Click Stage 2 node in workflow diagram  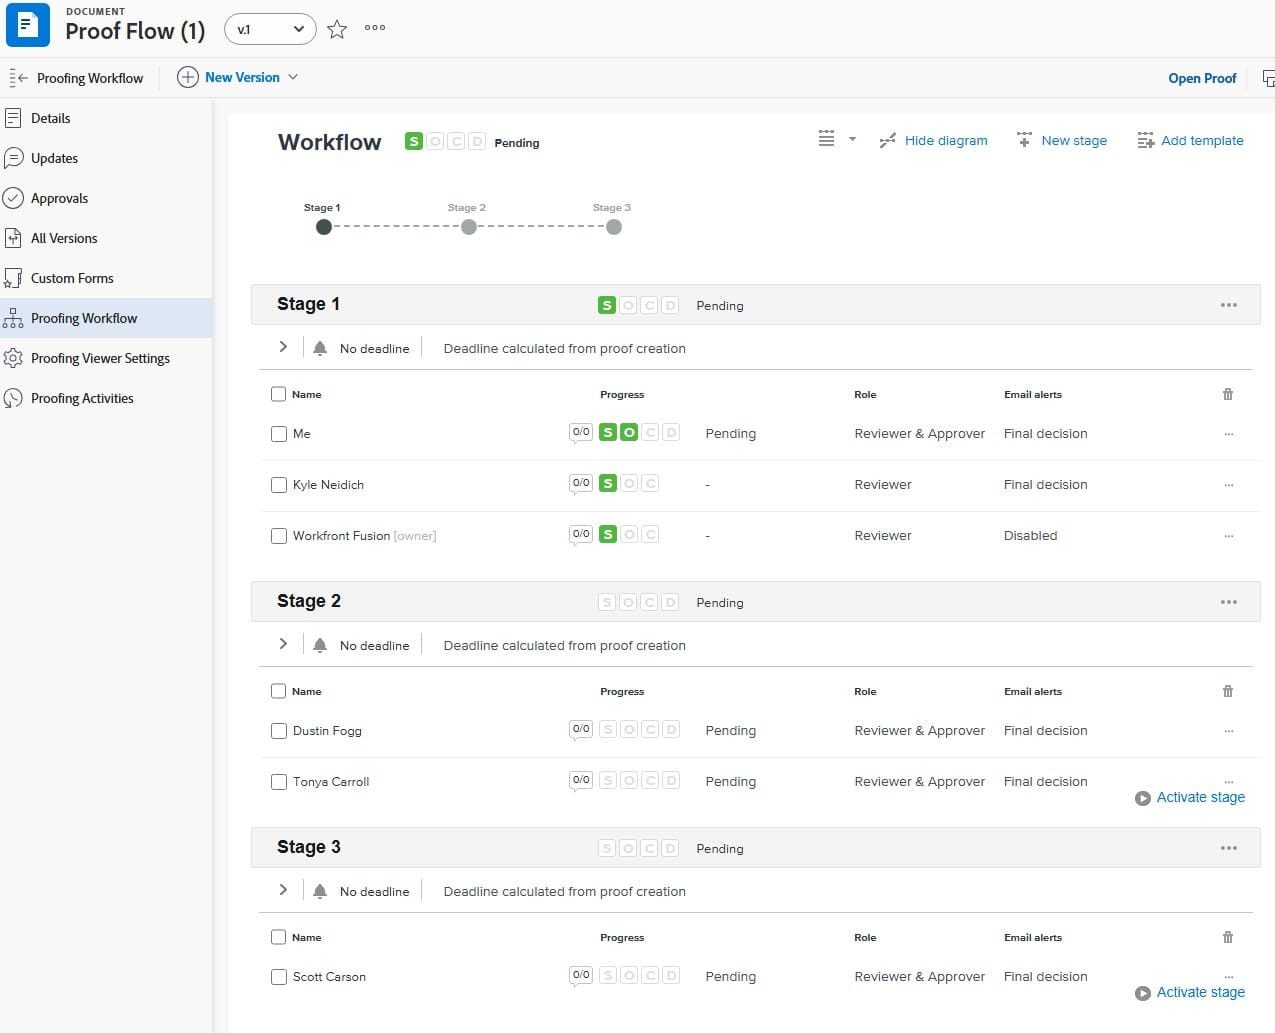pos(469,227)
